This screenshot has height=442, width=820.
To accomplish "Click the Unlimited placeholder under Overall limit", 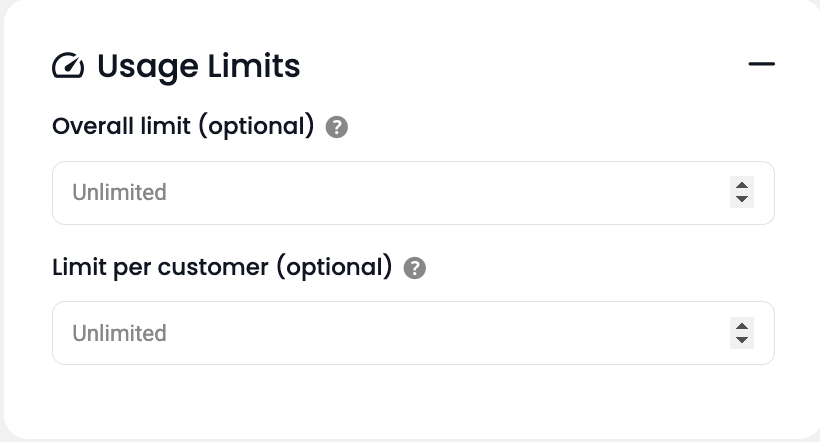I will coord(119,192).
